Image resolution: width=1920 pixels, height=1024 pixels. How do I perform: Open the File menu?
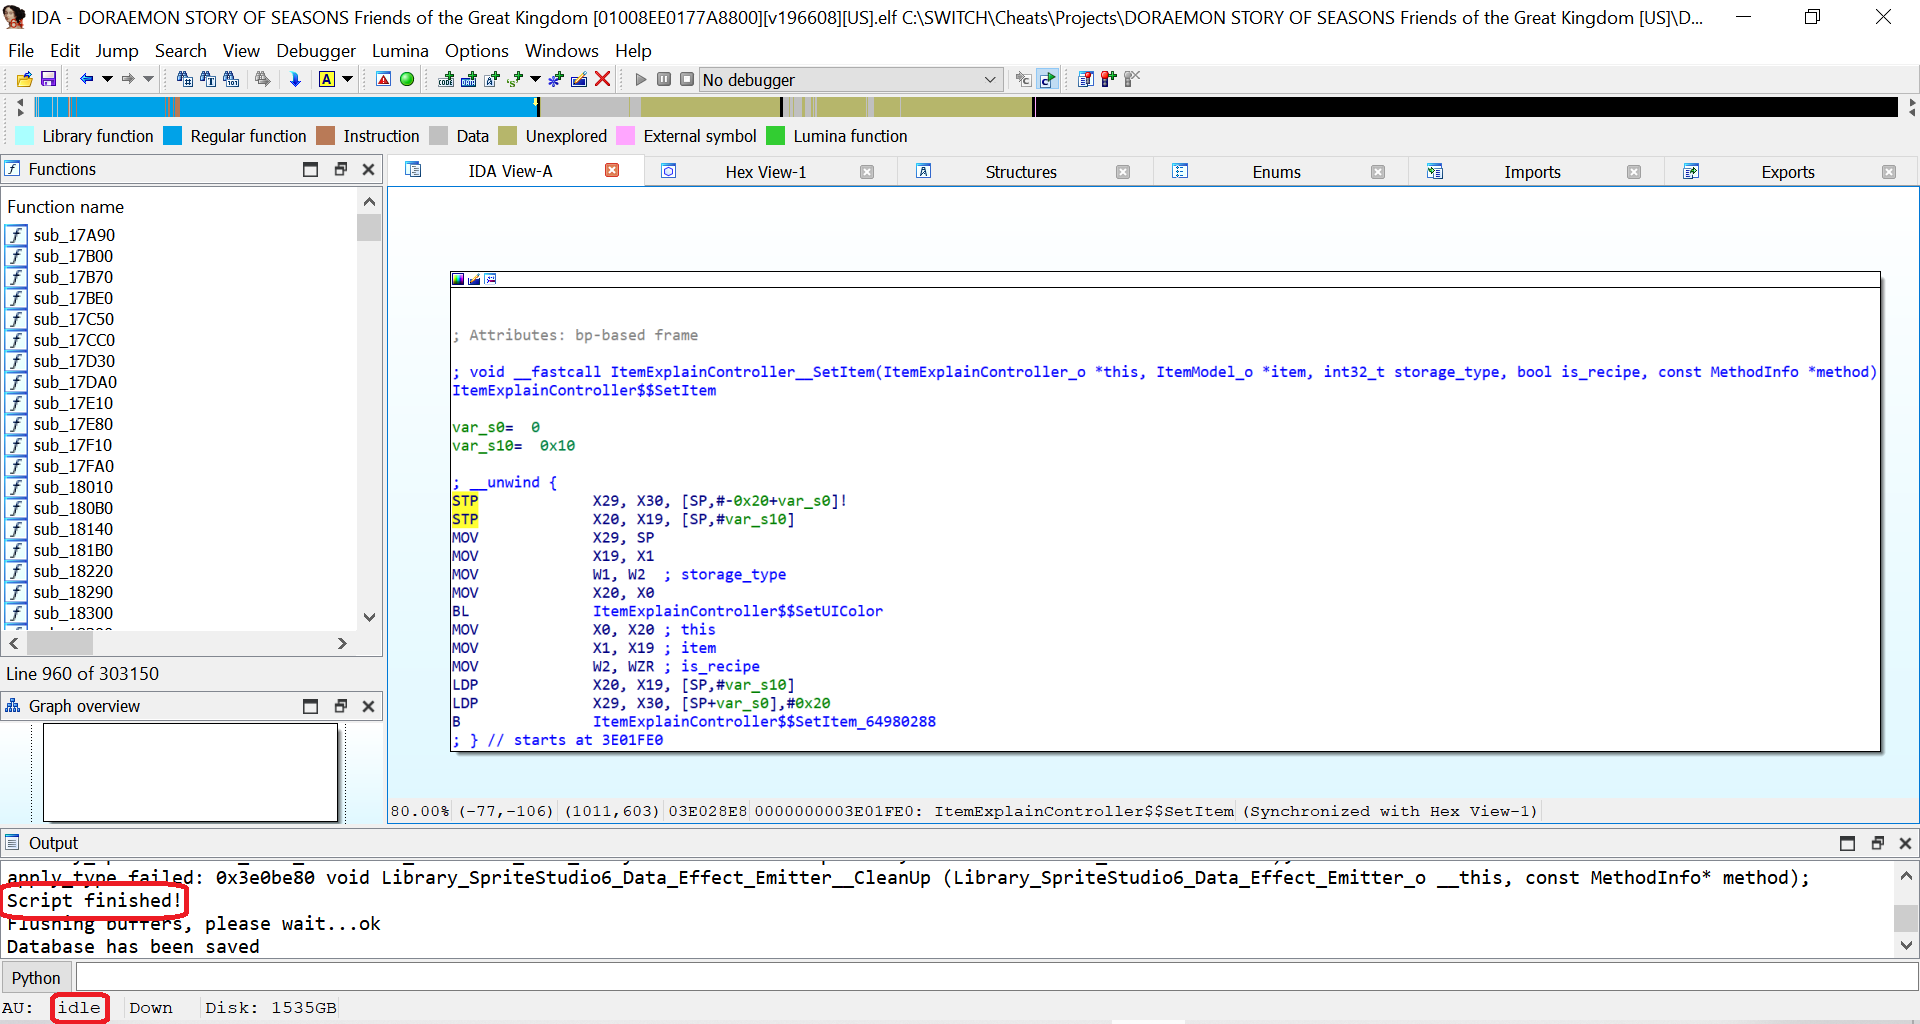point(21,50)
